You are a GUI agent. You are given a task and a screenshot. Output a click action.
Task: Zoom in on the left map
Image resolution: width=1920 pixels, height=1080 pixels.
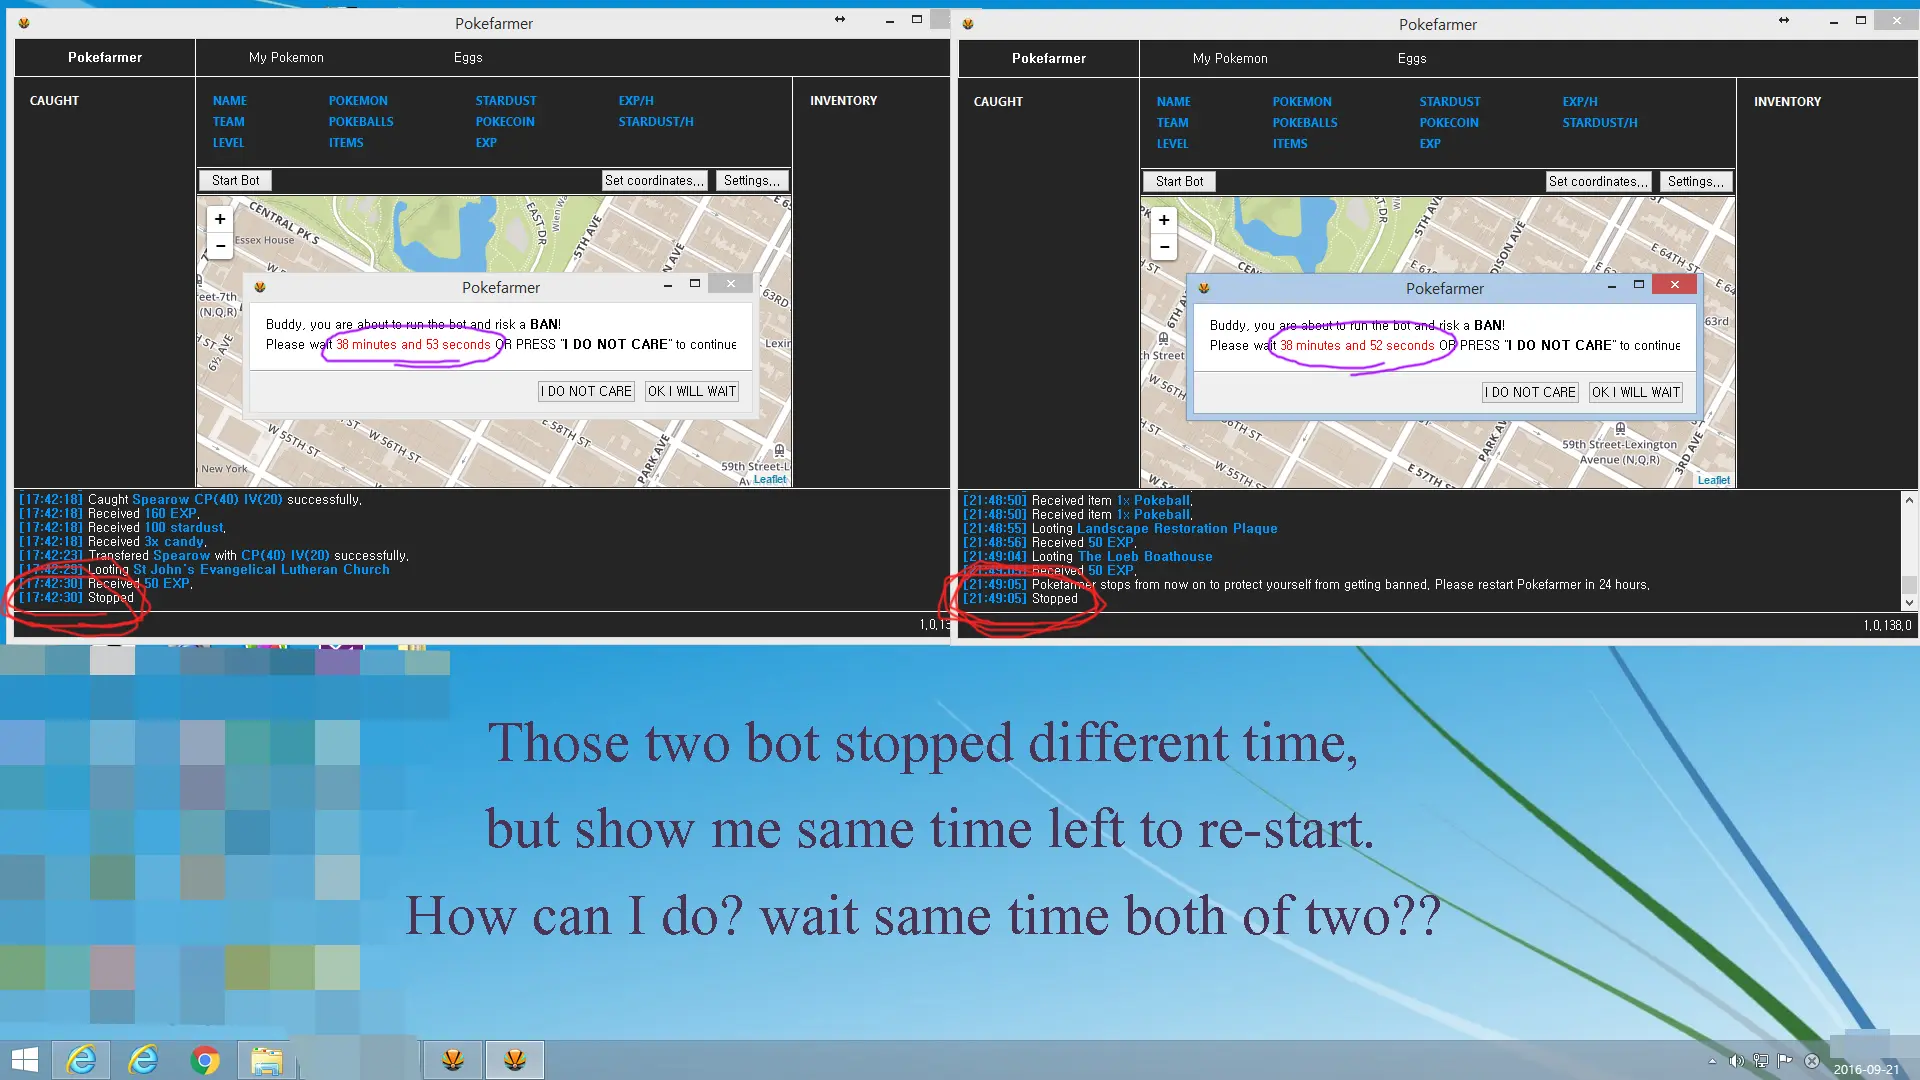click(220, 219)
